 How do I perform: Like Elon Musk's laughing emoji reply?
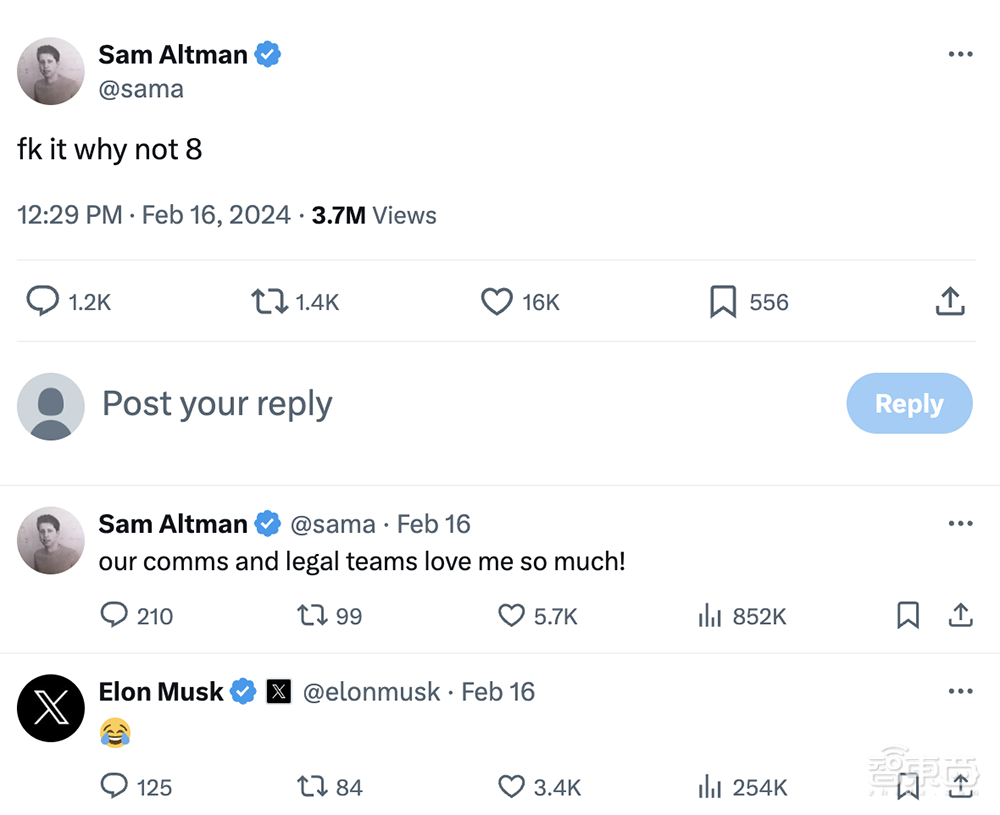pyautogui.click(x=511, y=787)
